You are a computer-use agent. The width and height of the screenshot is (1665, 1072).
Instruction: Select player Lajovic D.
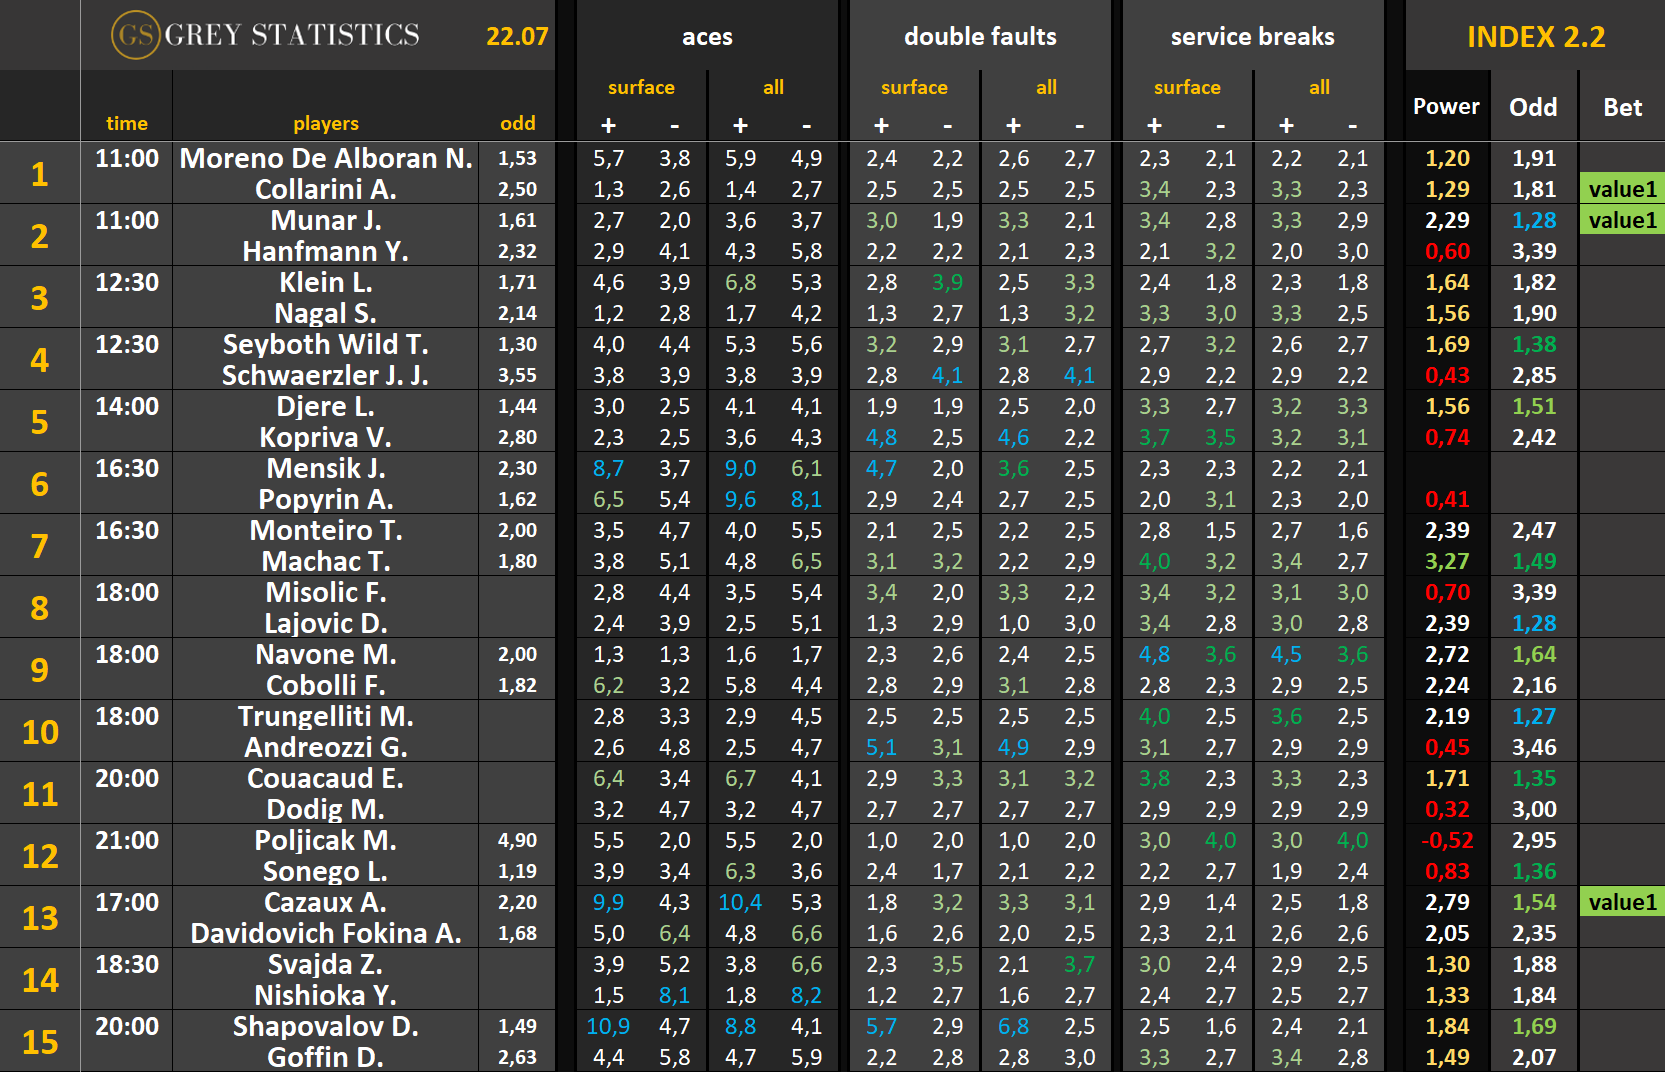pyautogui.click(x=326, y=623)
